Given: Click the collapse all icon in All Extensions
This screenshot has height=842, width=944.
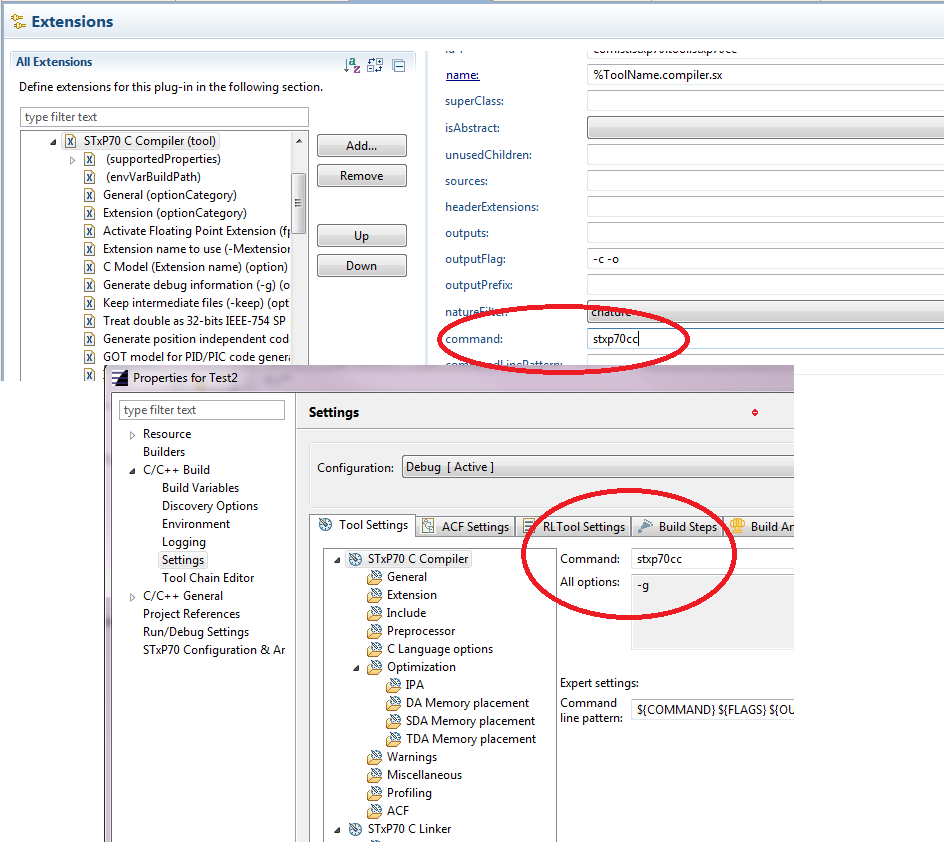Looking at the screenshot, I should (x=398, y=65).
